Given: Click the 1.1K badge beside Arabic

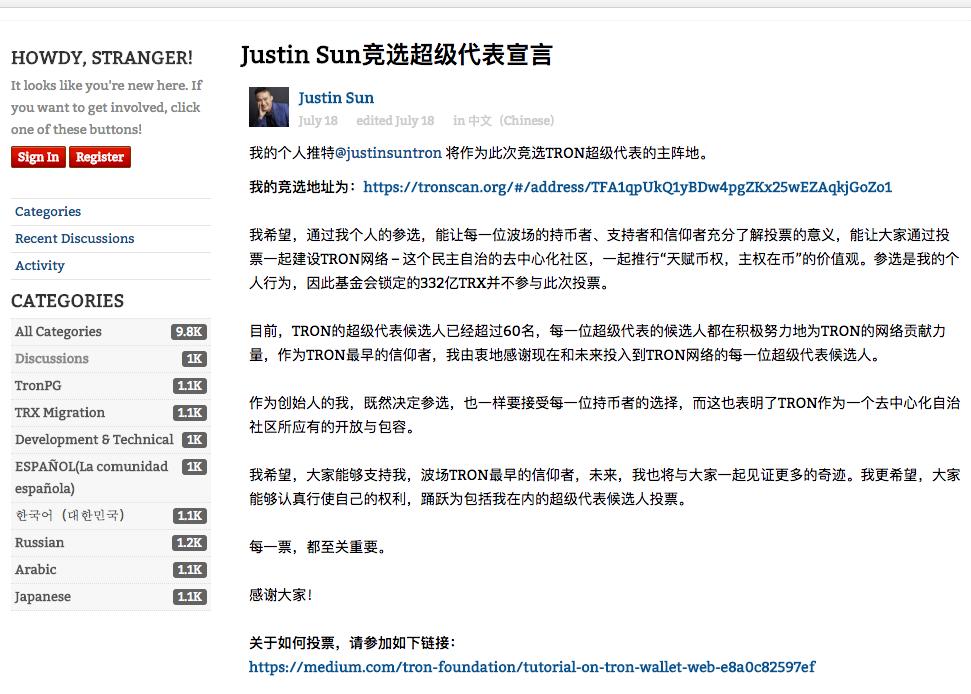Looking at the screenshot, I should (189, 570).
